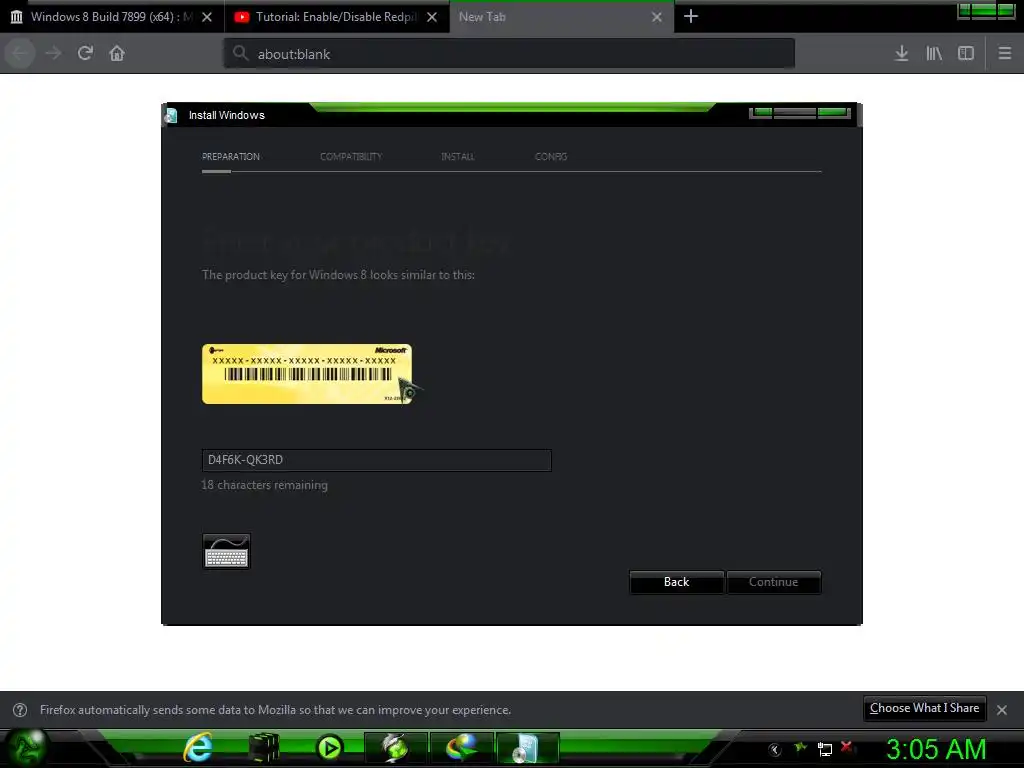Open the Library bookshelf icon
The image size is (1024, 768).
934,54
